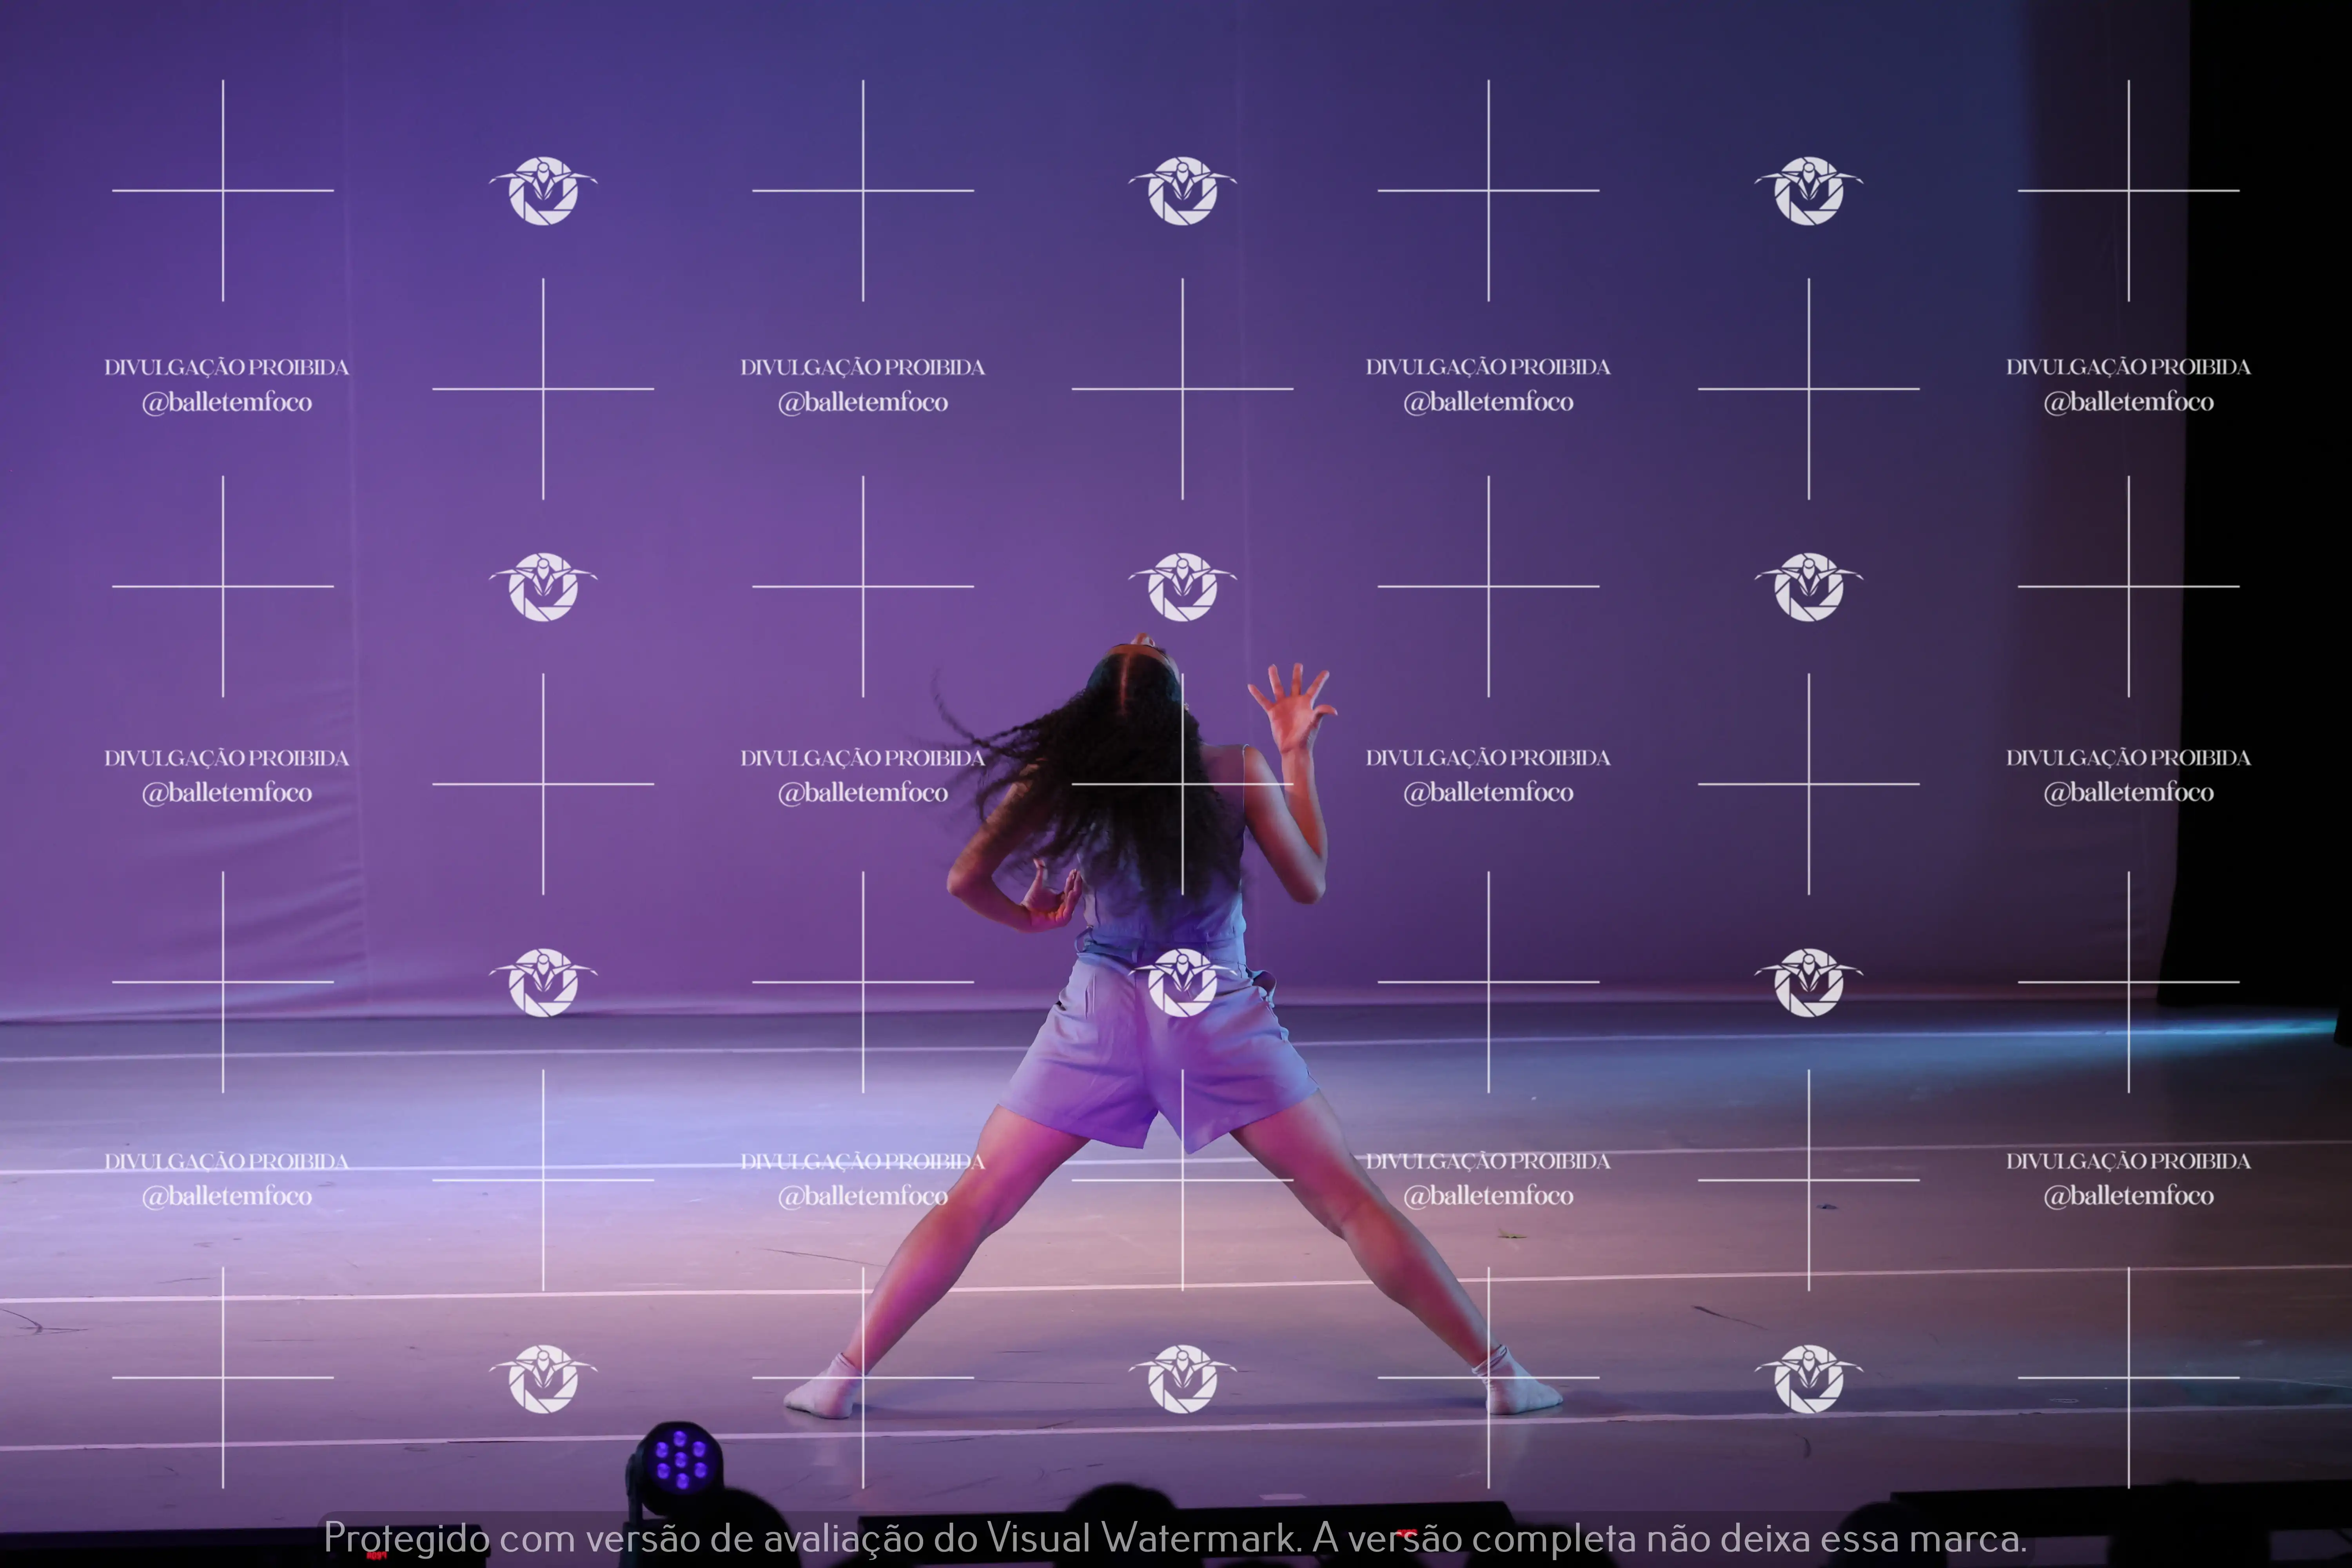This screenshot has width=2352, height=1568.
Task: Click the word 'Protegido' in bottom banner
Action: click(x=407, y=1538)
